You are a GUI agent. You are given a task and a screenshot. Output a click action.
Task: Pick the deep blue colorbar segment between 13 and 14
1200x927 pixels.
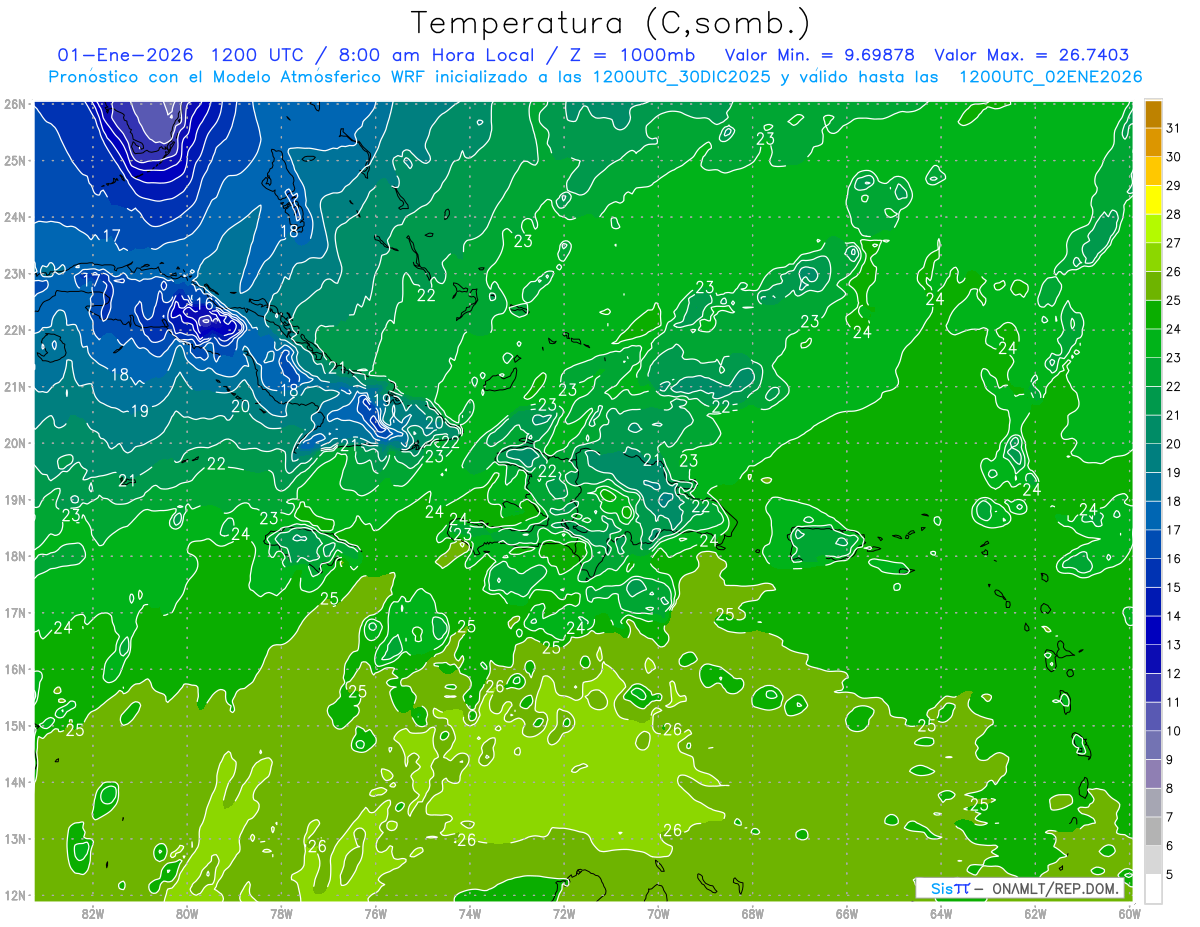1153,631
